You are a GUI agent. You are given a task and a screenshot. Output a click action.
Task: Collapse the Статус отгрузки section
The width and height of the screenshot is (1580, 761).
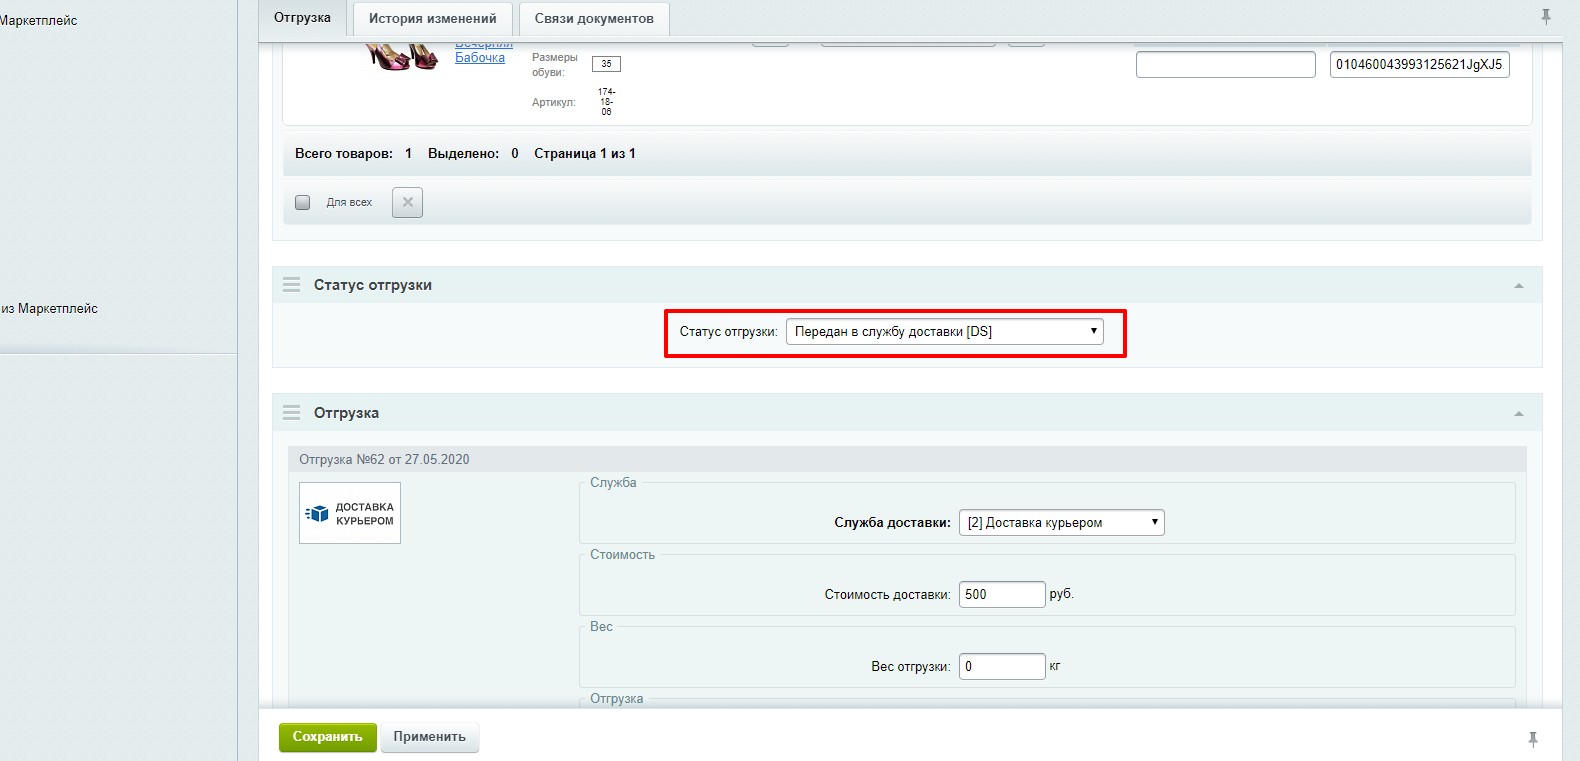1519,286
